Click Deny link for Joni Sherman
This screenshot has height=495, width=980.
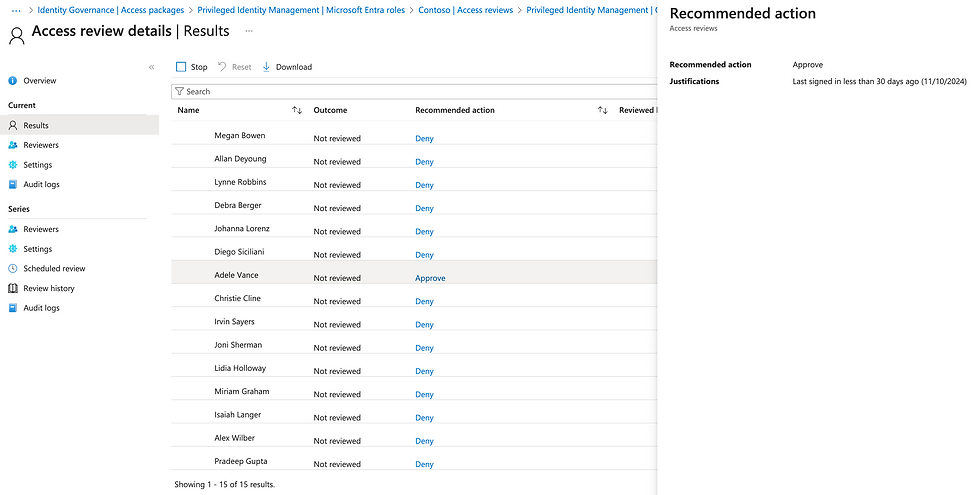click(424, 348)
